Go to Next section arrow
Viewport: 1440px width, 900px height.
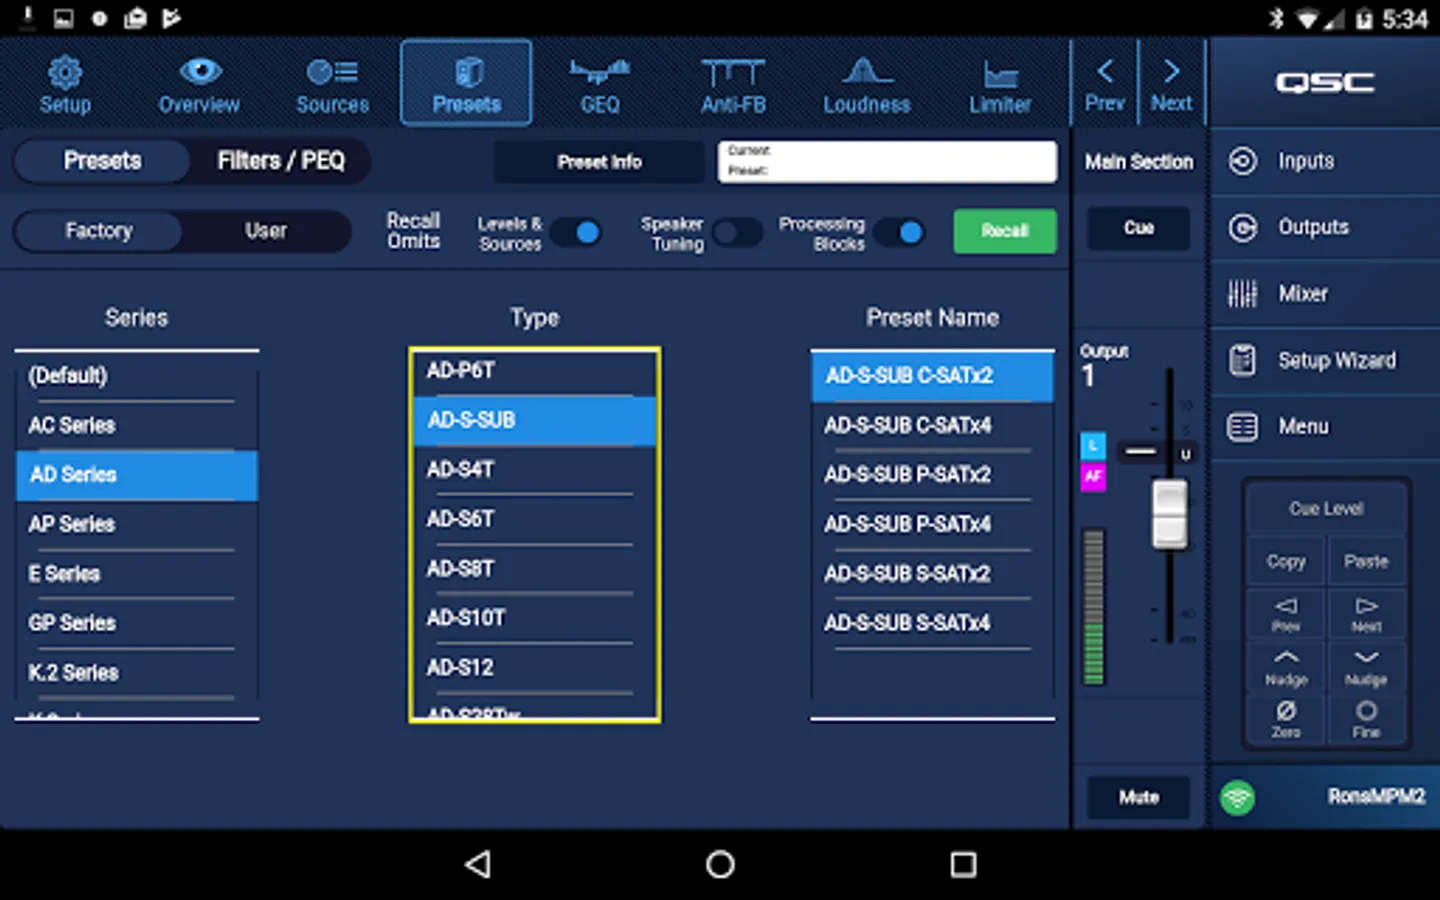coord(1171,84)
